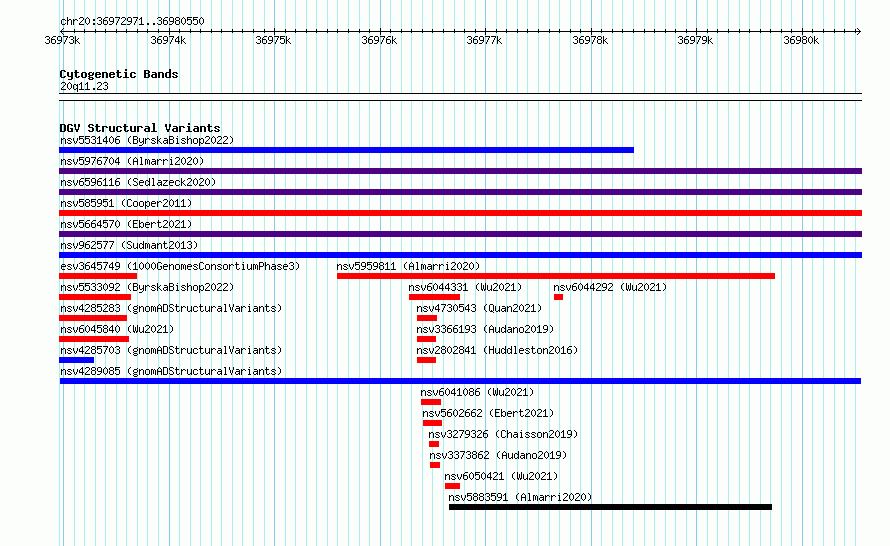Click the short blue nsv4285703 bar
The image size is (890, 546).
(77, 360)
